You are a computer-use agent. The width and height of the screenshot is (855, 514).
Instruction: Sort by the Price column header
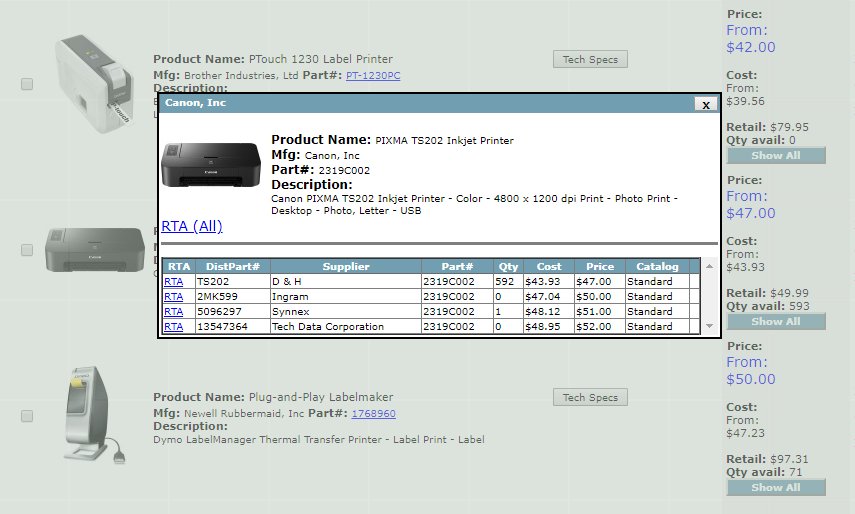point(600,267)
